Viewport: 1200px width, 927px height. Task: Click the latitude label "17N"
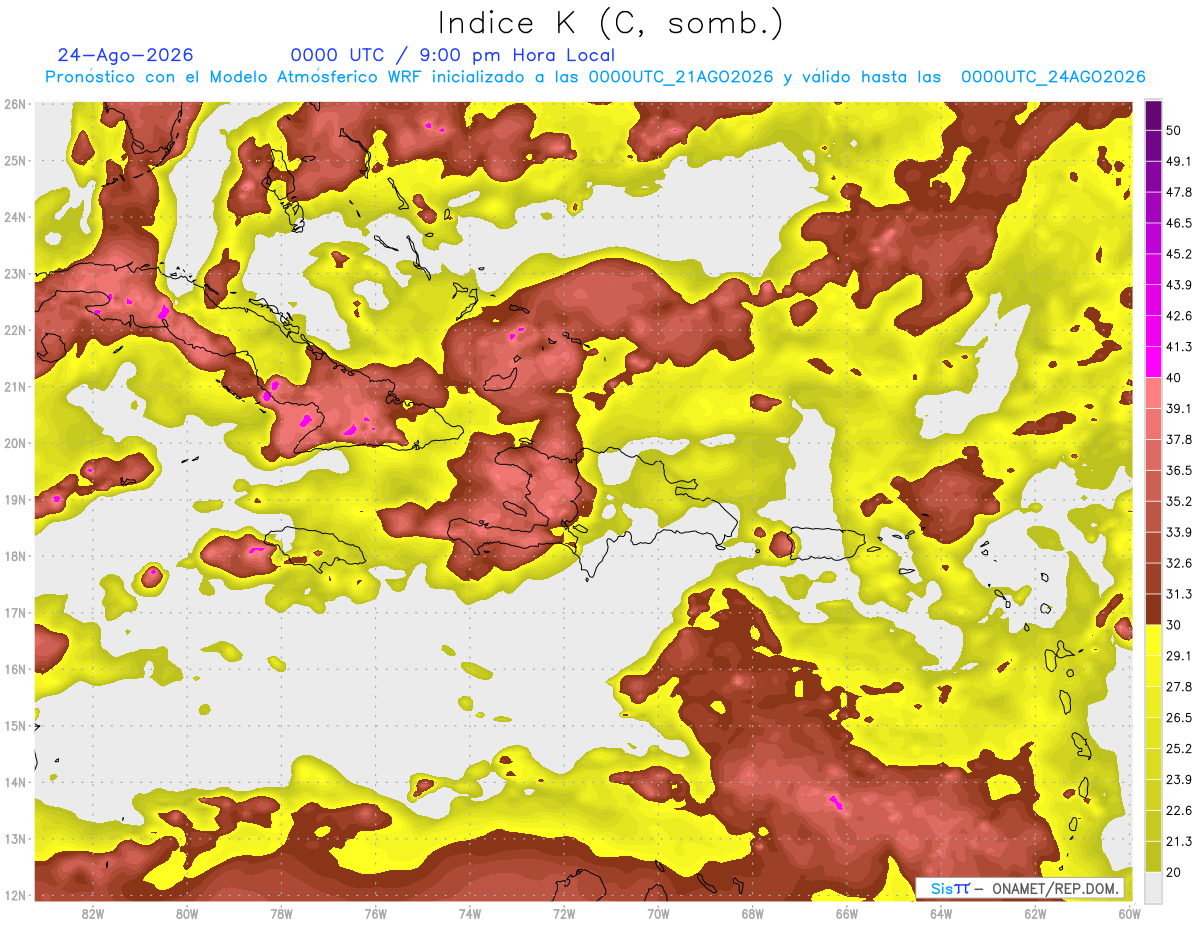(15, 612)
